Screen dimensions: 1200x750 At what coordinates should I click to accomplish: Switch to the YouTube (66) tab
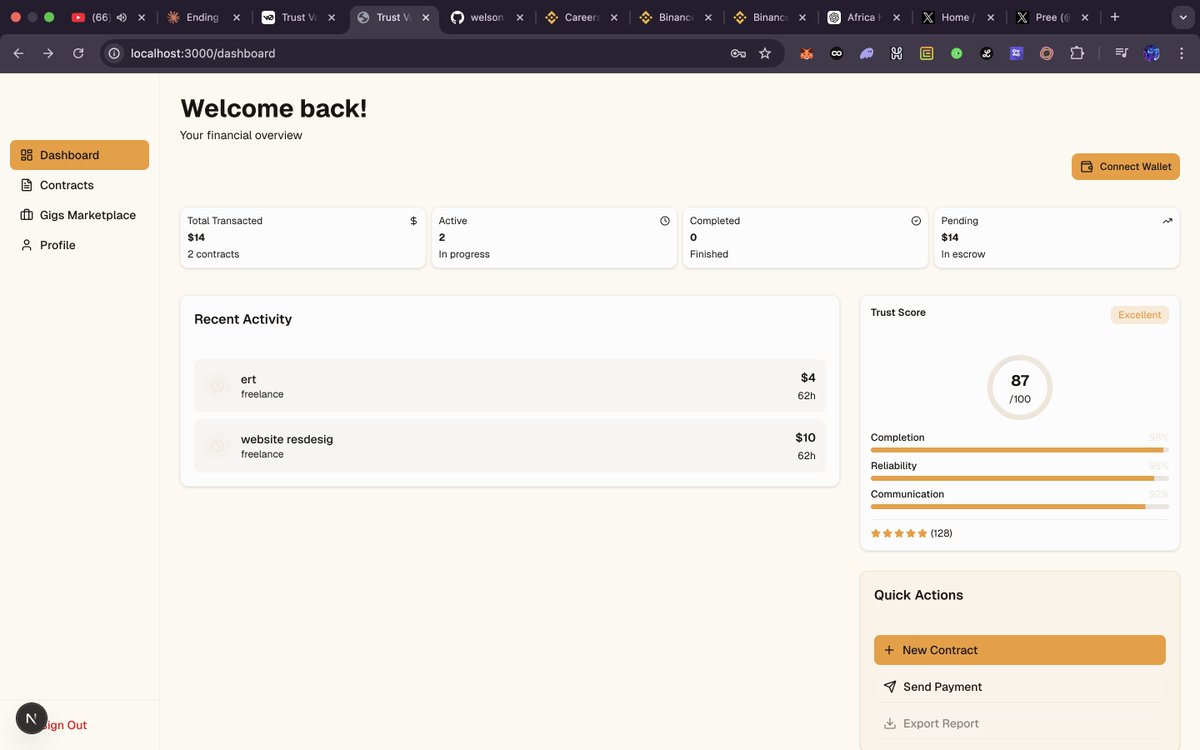108,17
